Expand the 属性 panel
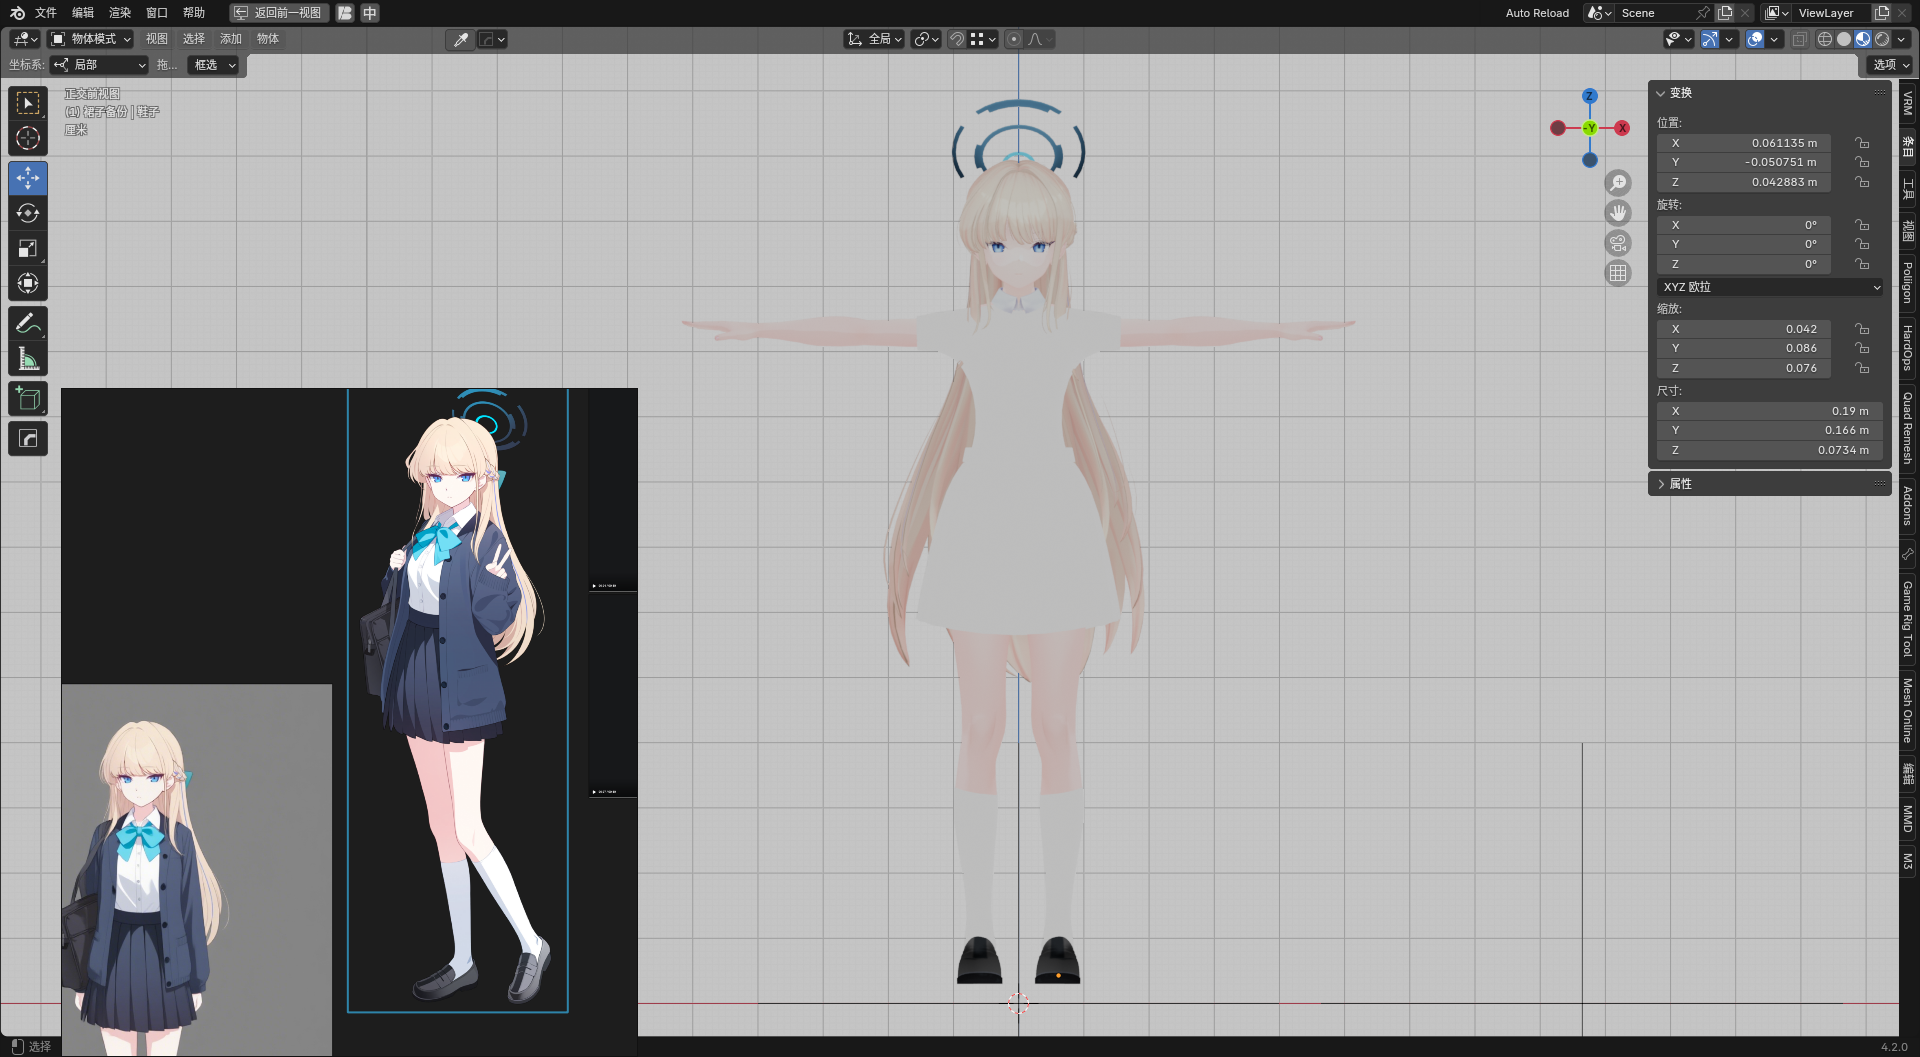The height and width of the screenshot is (1057, 1920). pos(1680,484)
